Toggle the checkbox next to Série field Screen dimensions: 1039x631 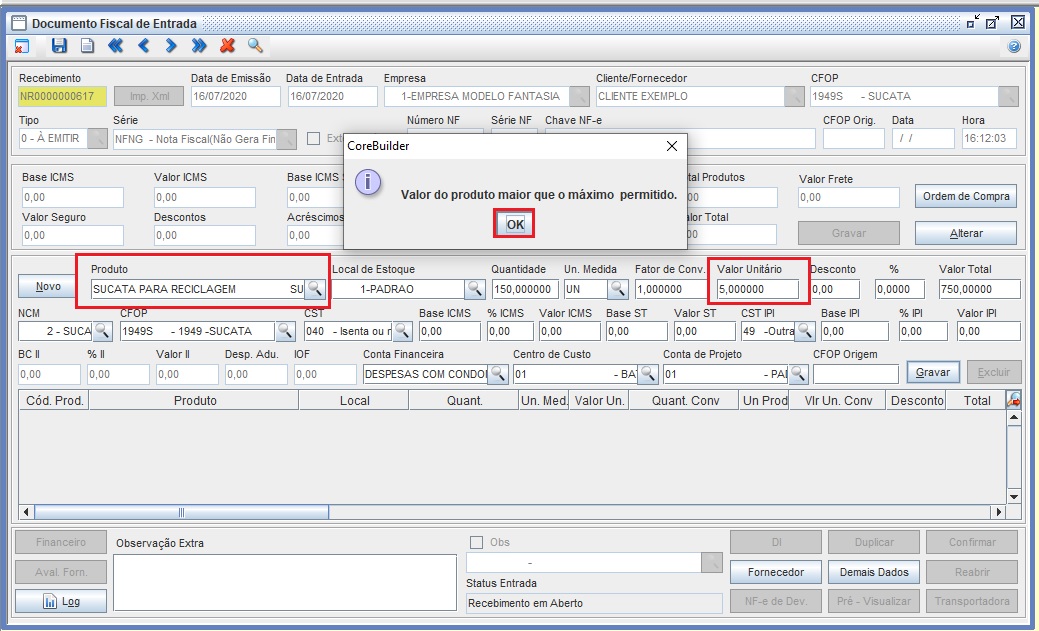coord(313,139)
